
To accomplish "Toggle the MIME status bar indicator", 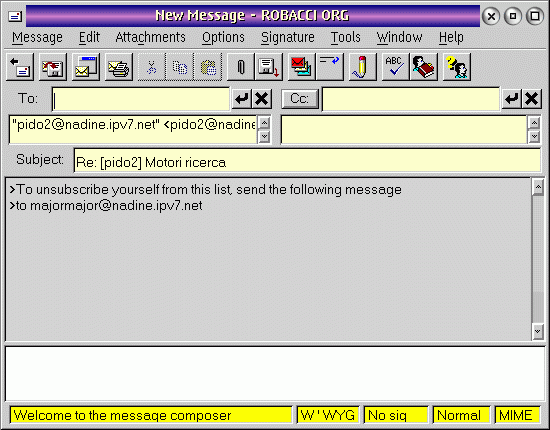I will tap(517, 415).
